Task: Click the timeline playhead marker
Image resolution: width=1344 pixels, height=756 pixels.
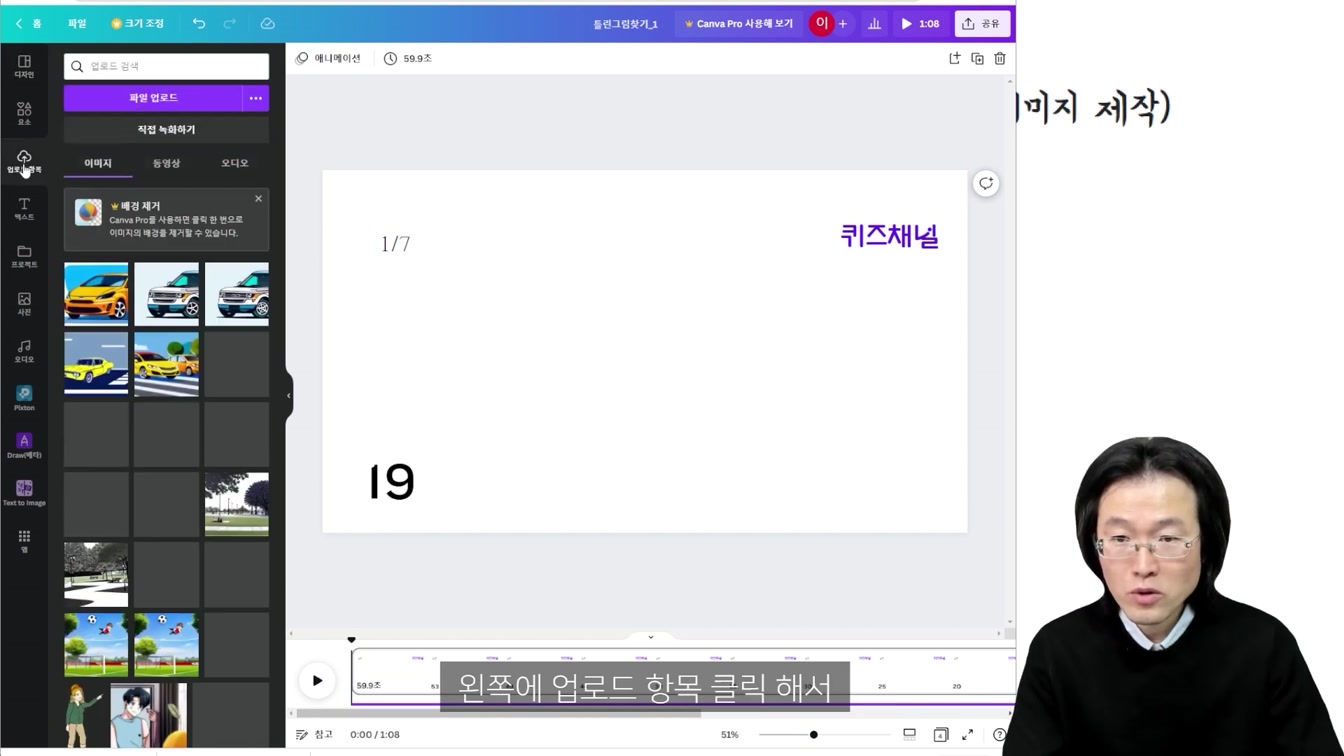Action: (x=351, y=640)
